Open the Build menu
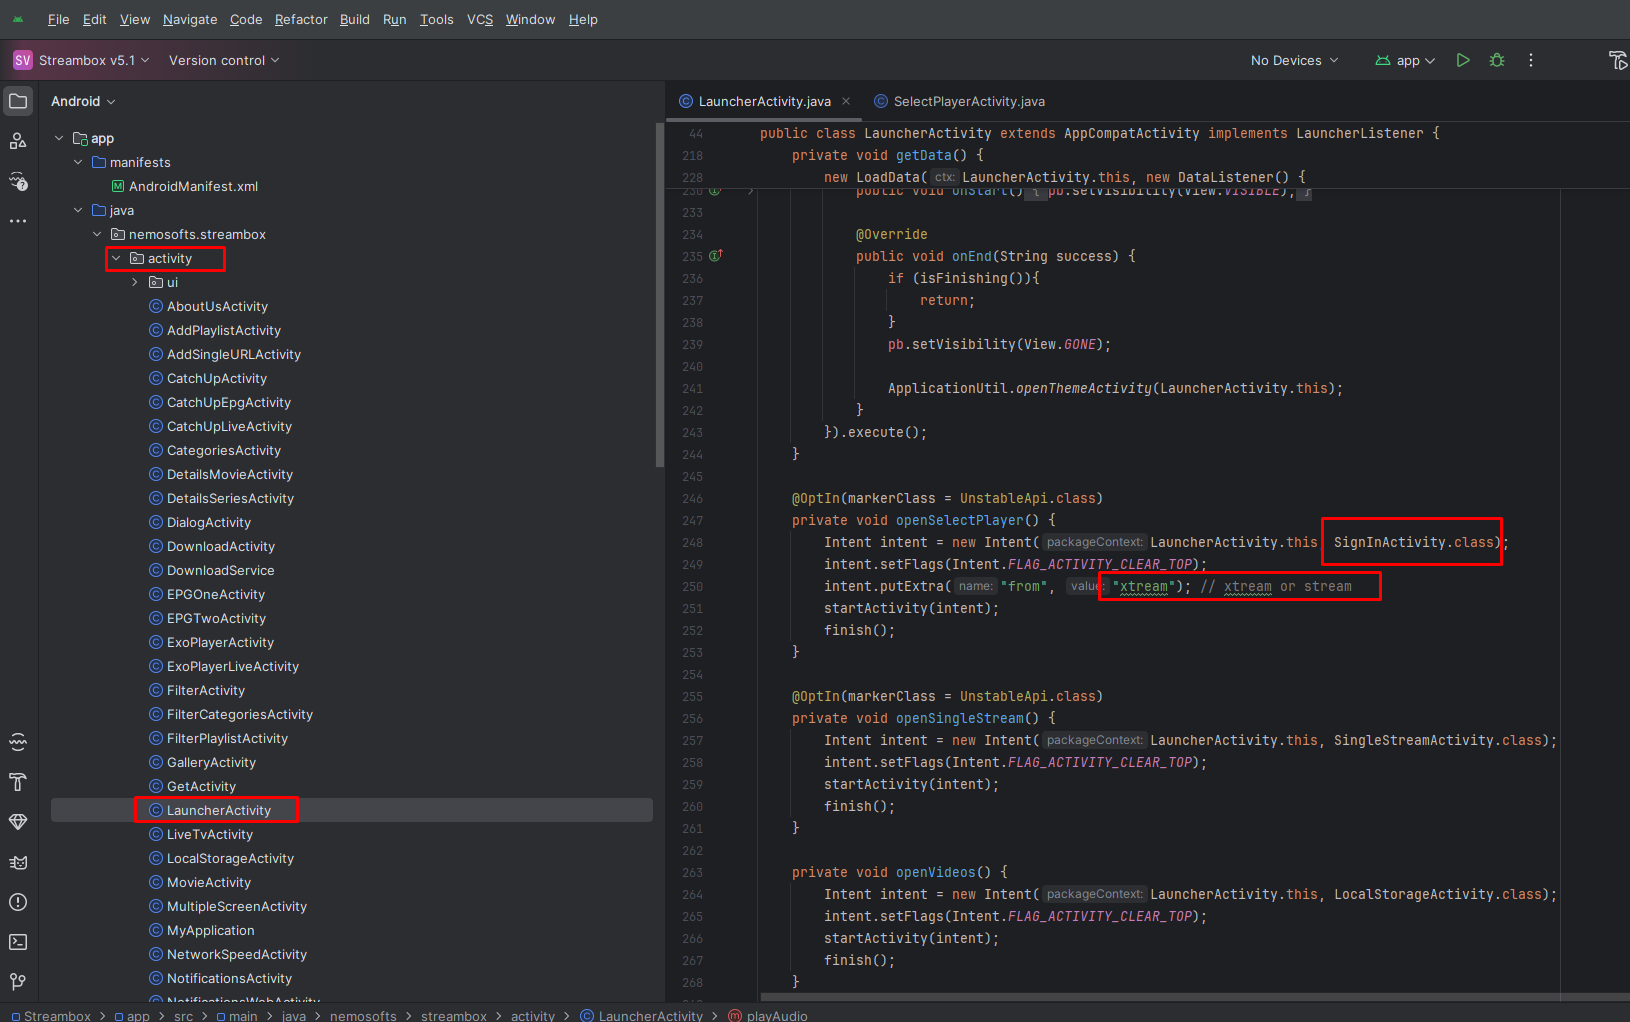The image size is (1630, 1022). pos(355,19)
